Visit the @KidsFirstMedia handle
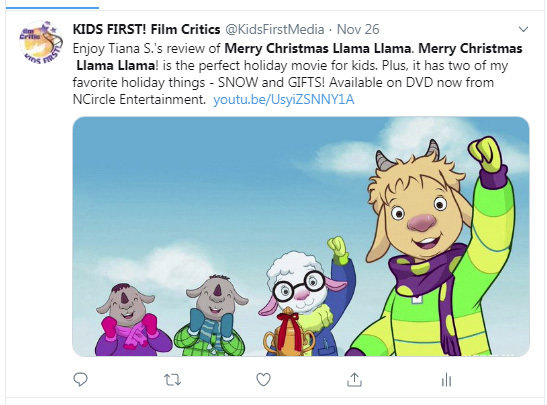The height and width of the screenshot is (405, 547). (275, 29)
